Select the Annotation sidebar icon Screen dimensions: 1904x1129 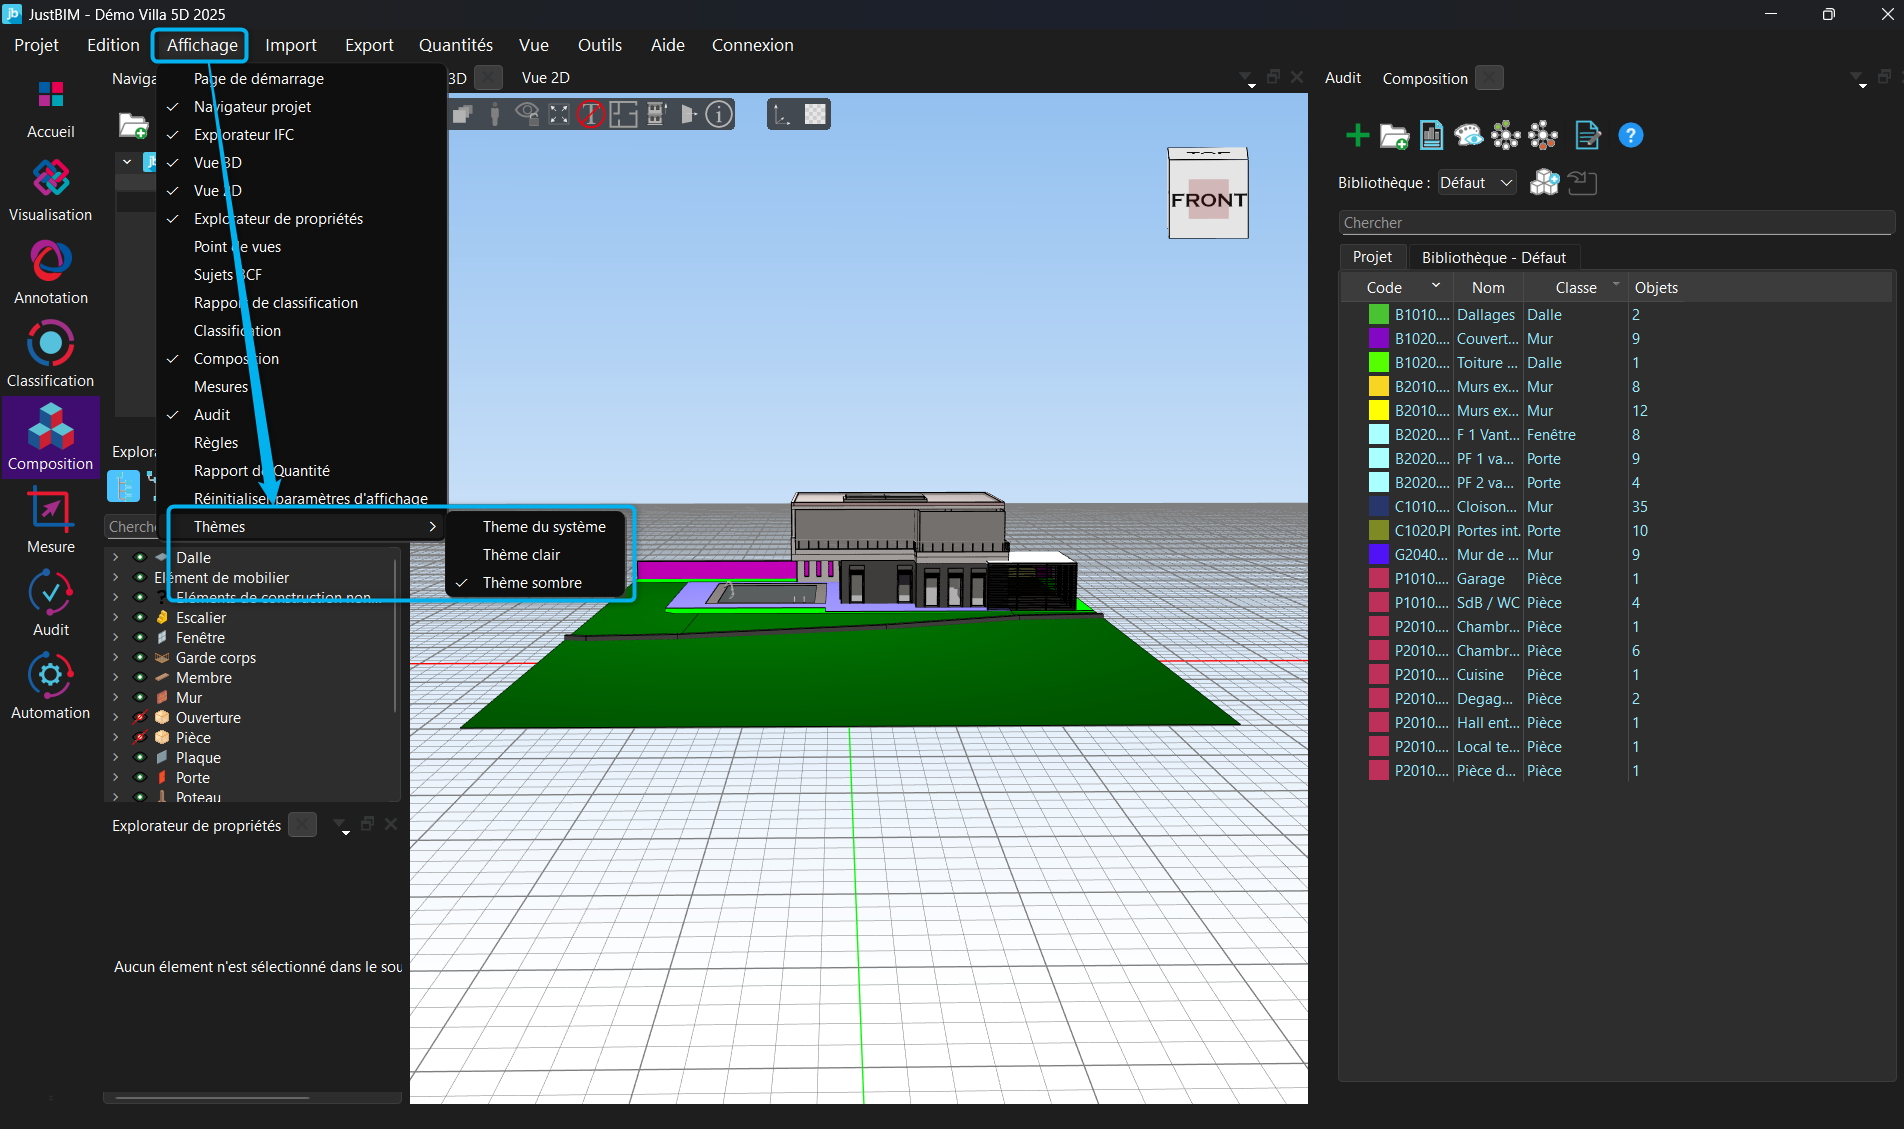click(x=50, y=263)
